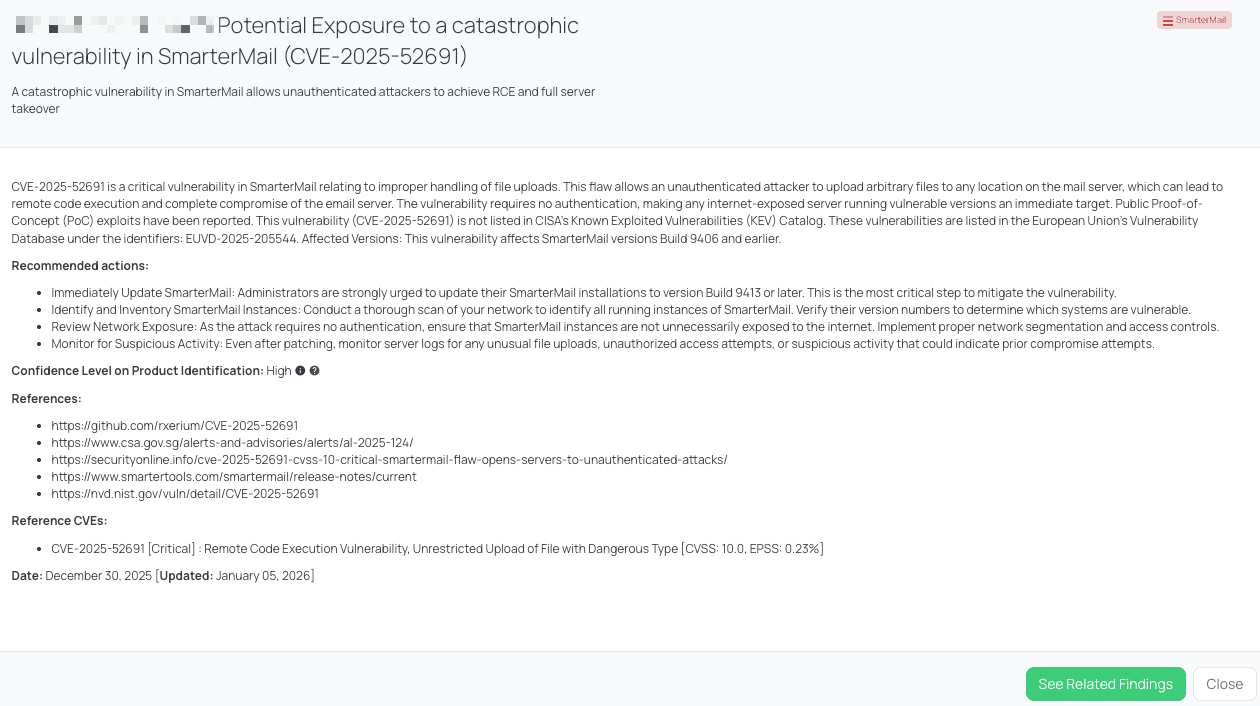Viewport: 1260px width, 706px height.
Task: Open the nvd.nist.gov CVE detail link
Action: 183,493
